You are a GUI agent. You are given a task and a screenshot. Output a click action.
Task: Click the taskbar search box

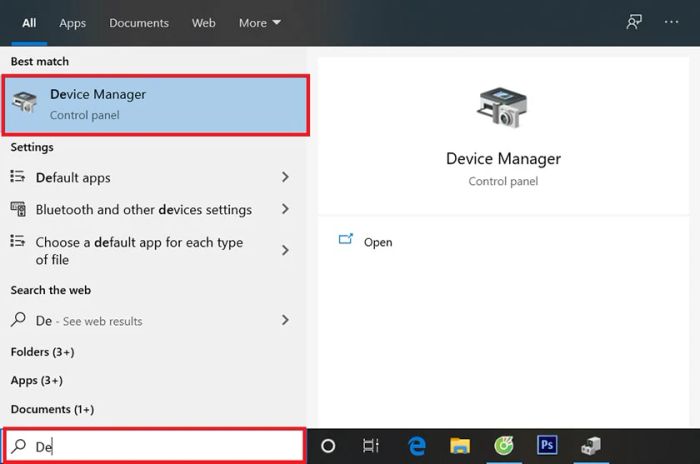coord(155,445)
